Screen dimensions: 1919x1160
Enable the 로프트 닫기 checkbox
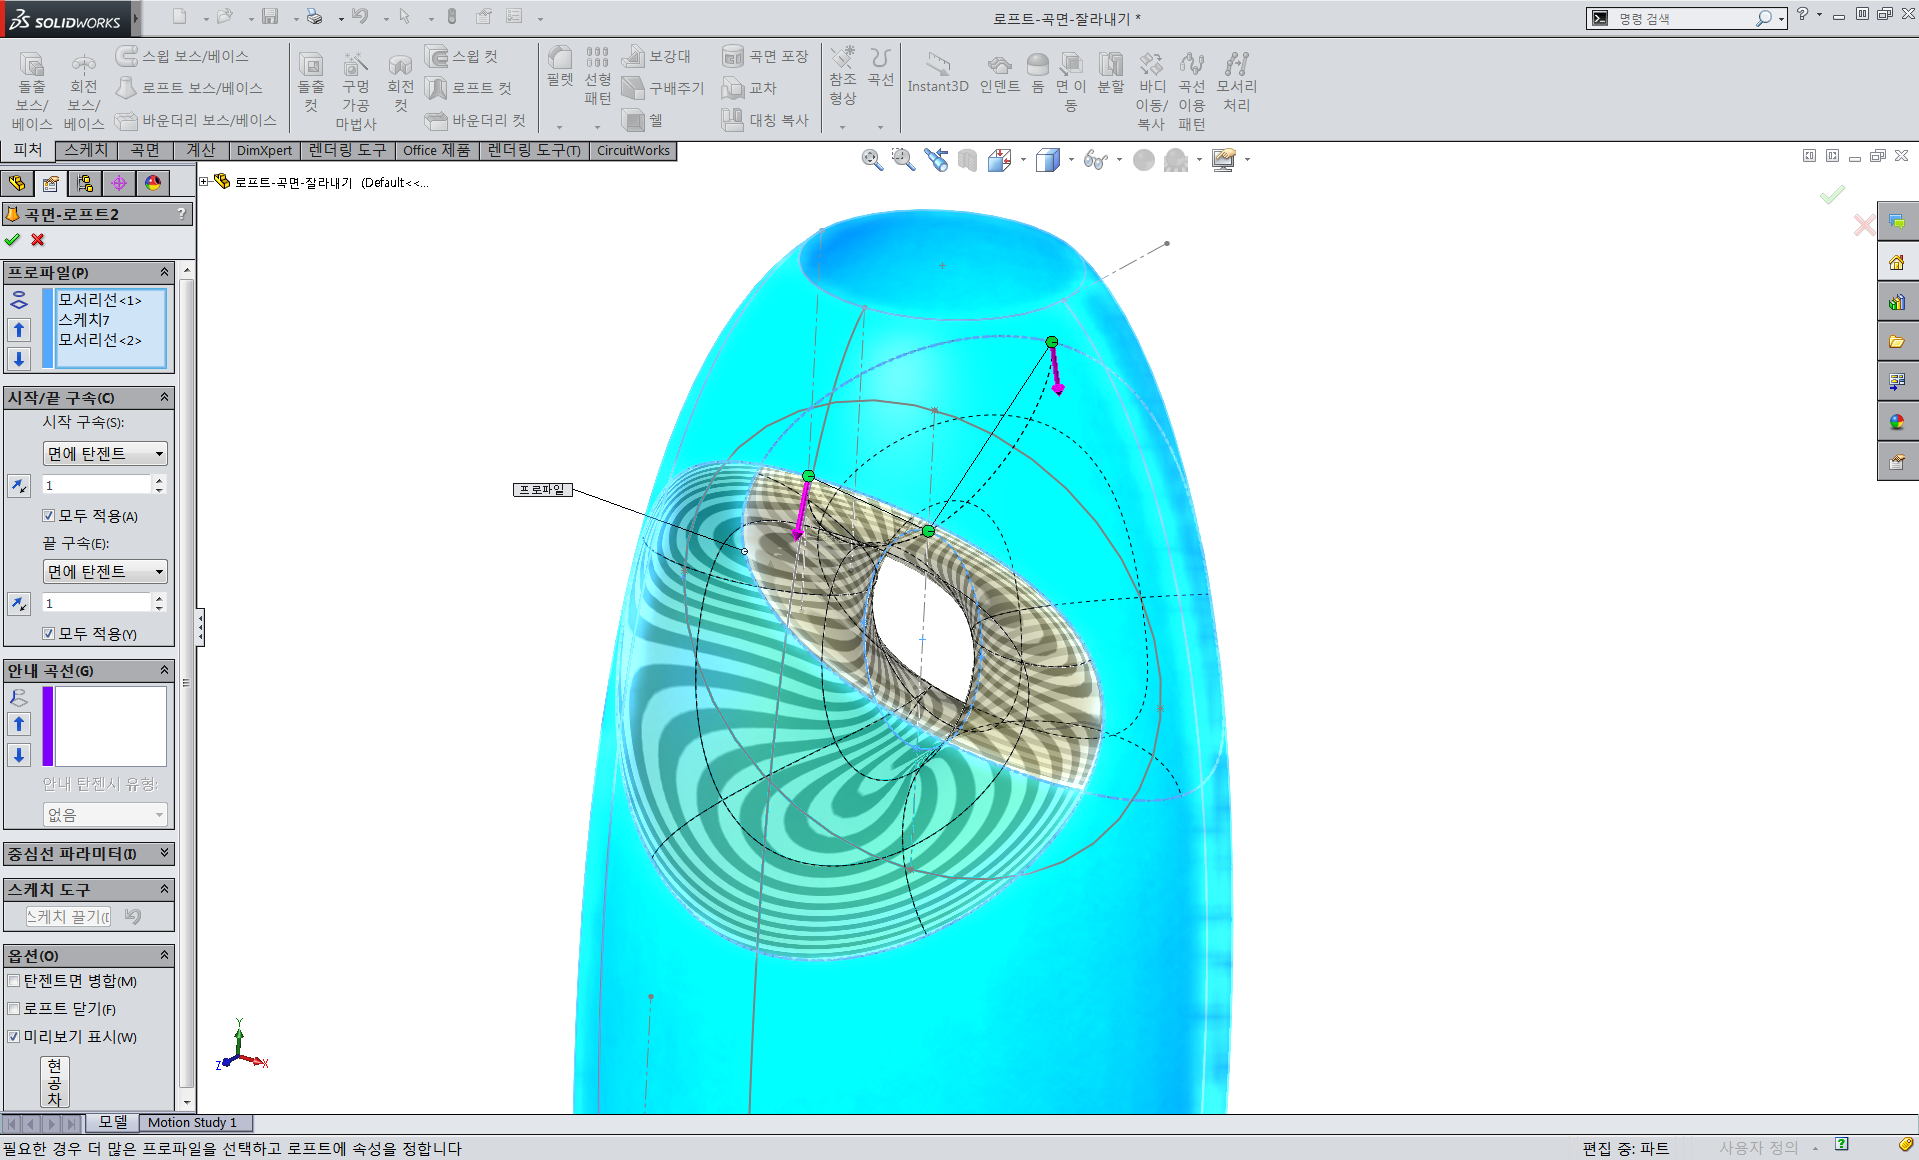point(14,1009)
